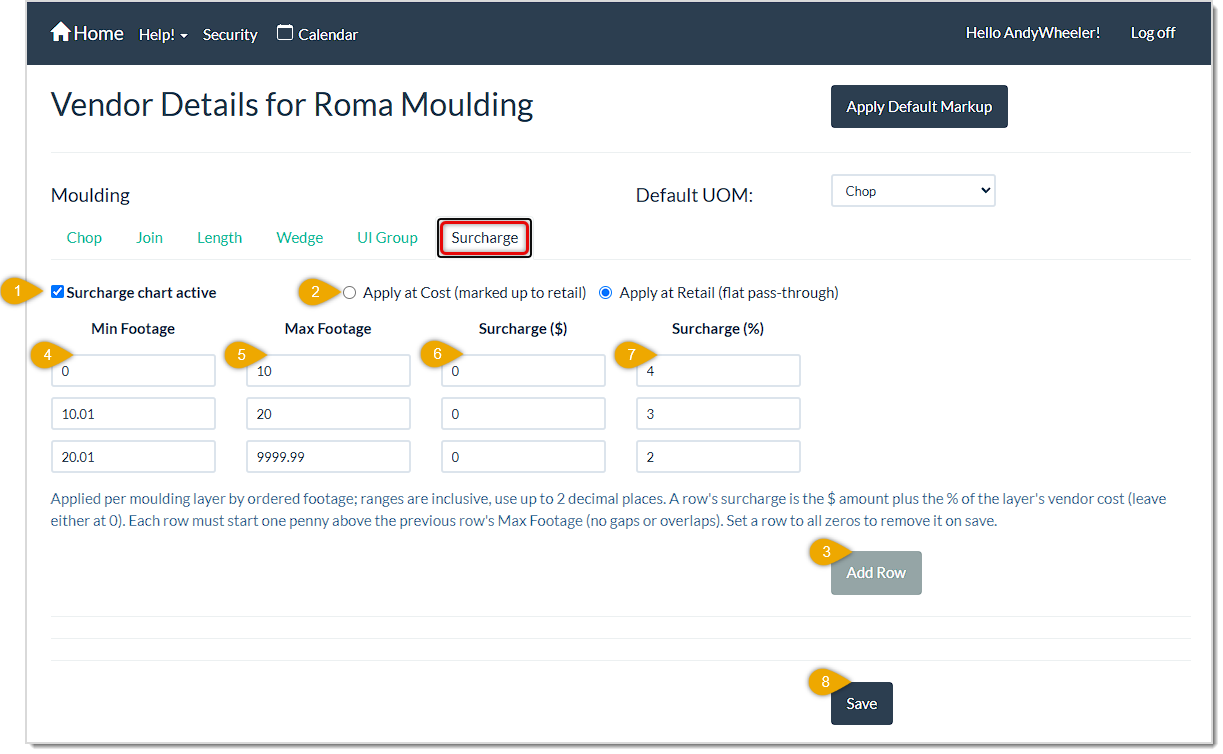The width and height of the screenshot is (1223, 754).
Task: Switch to the Join tab
Action: click(149, 238)
